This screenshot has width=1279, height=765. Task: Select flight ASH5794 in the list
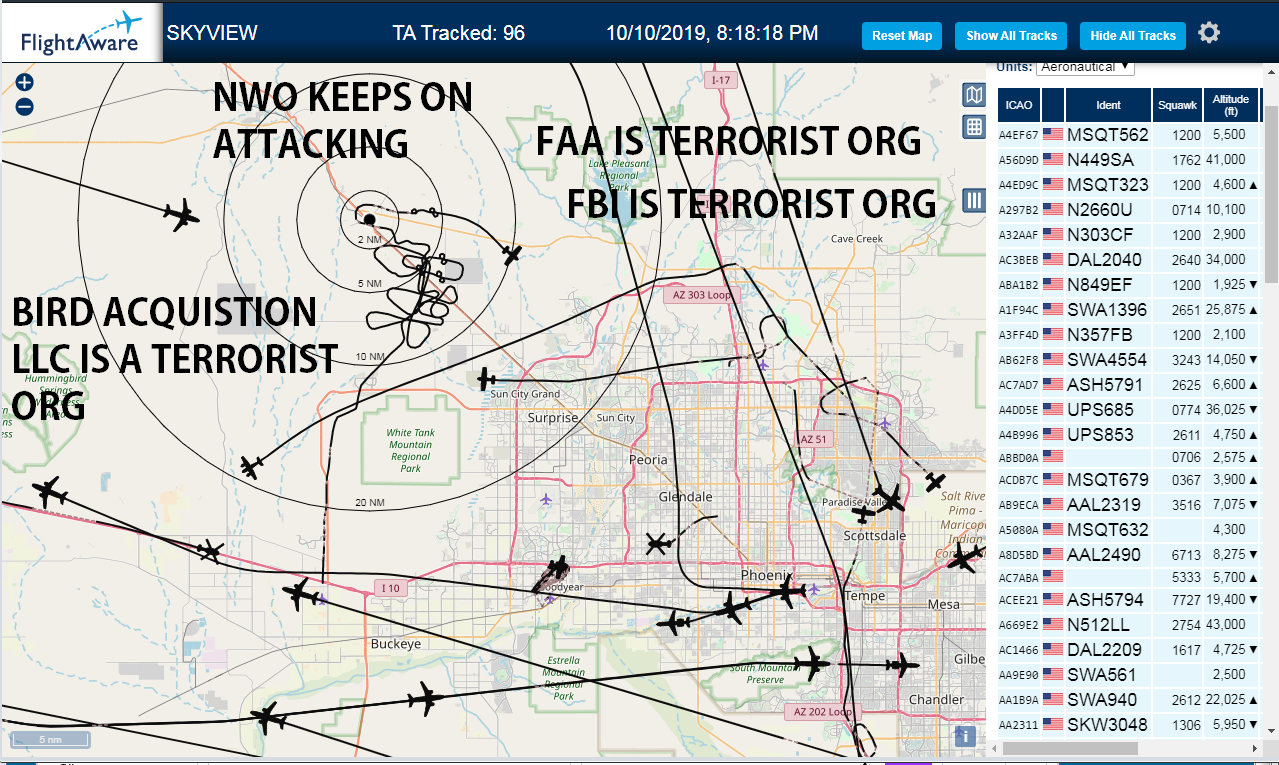(x=1128, y=600)
